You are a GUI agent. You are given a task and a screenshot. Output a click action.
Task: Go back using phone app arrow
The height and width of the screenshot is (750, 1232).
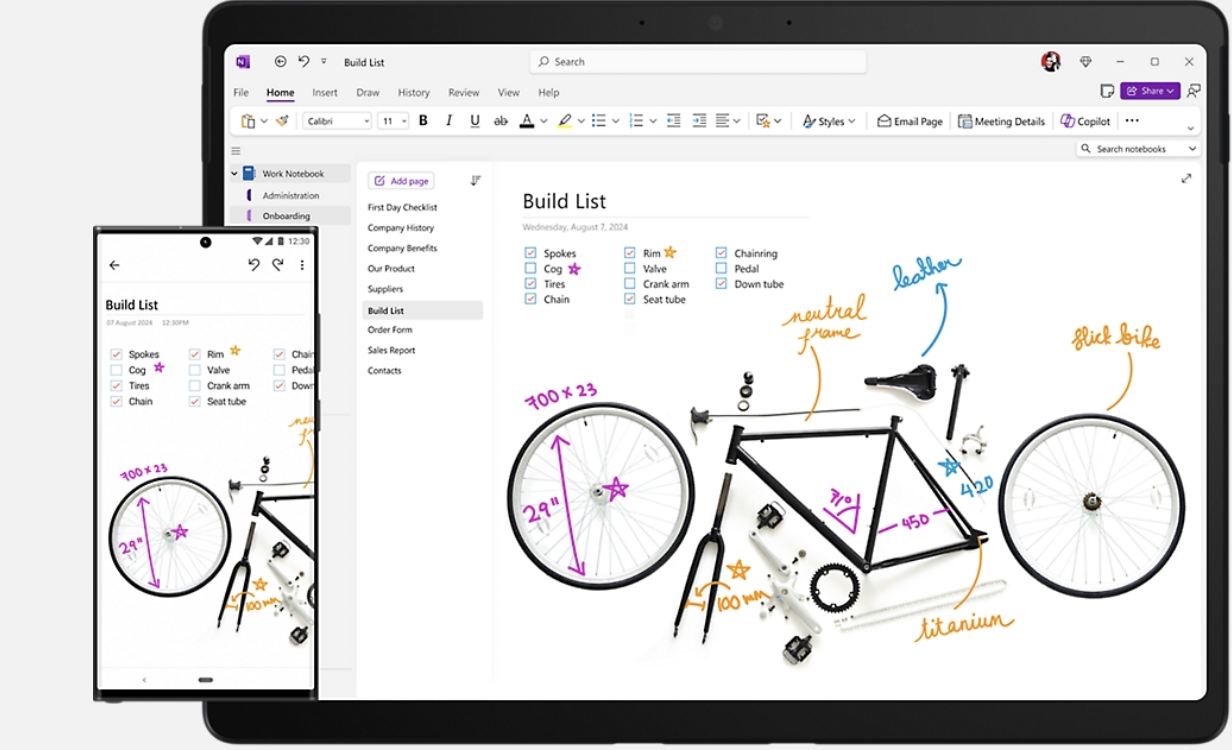coord(114,265)
